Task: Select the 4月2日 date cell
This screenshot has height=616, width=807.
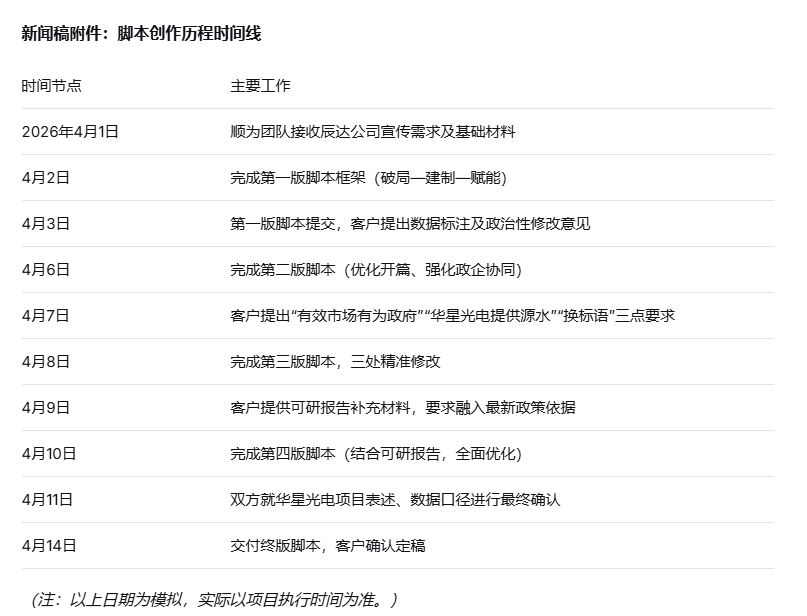Action: (x=46, y=178)
